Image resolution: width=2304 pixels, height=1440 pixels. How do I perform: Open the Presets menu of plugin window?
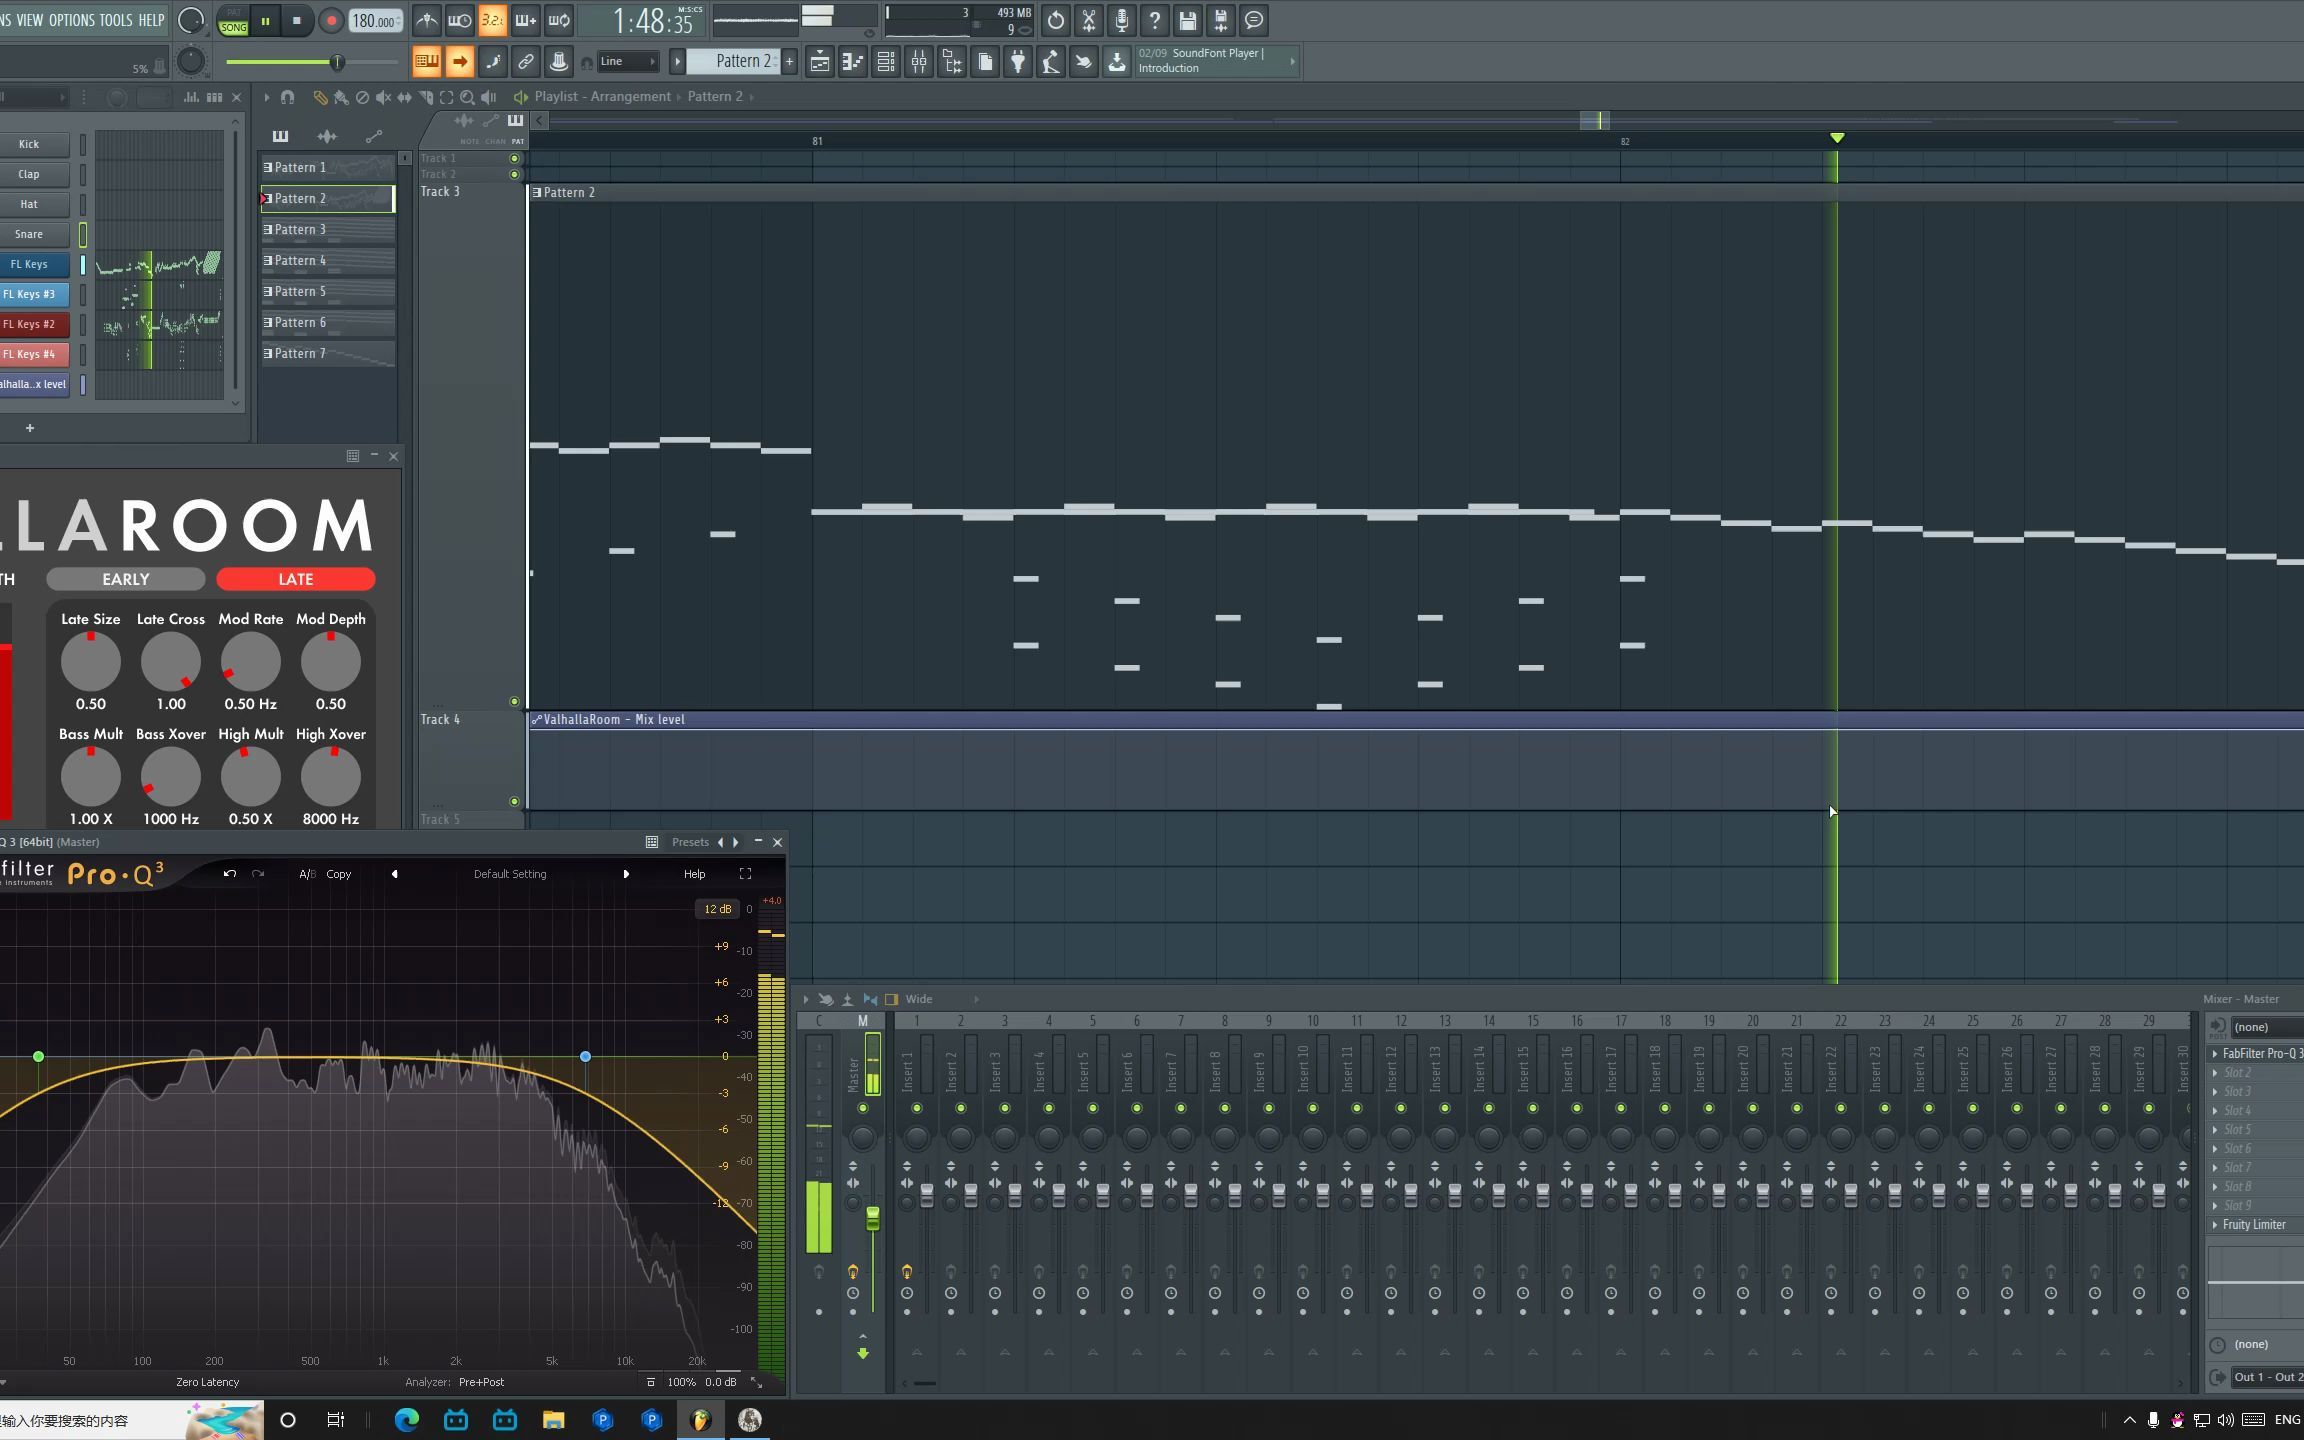pos(690,842)
